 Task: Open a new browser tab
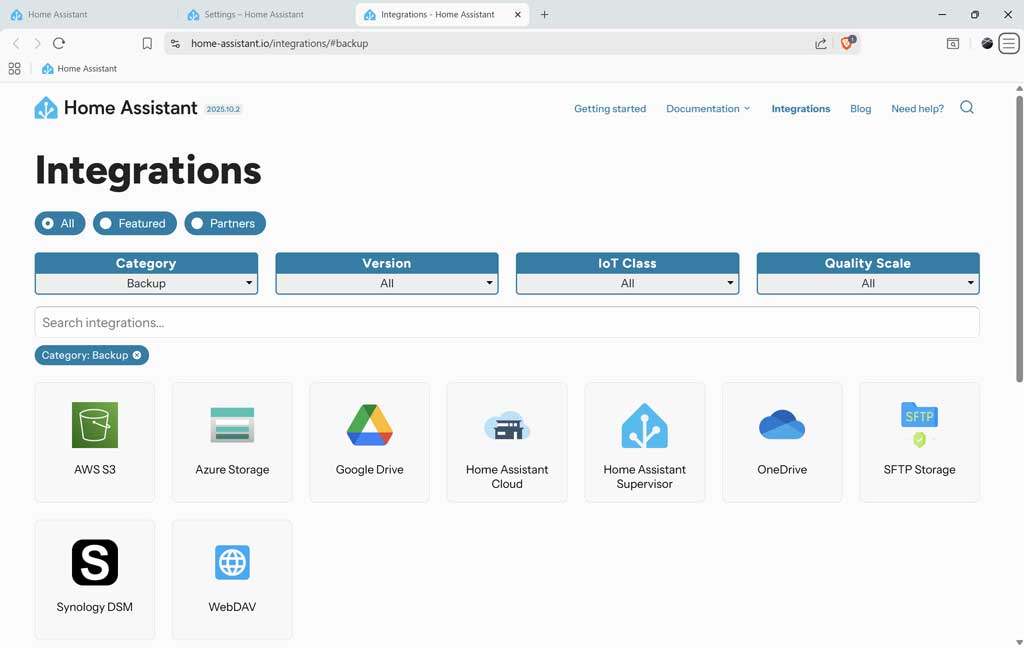[544, 14]
